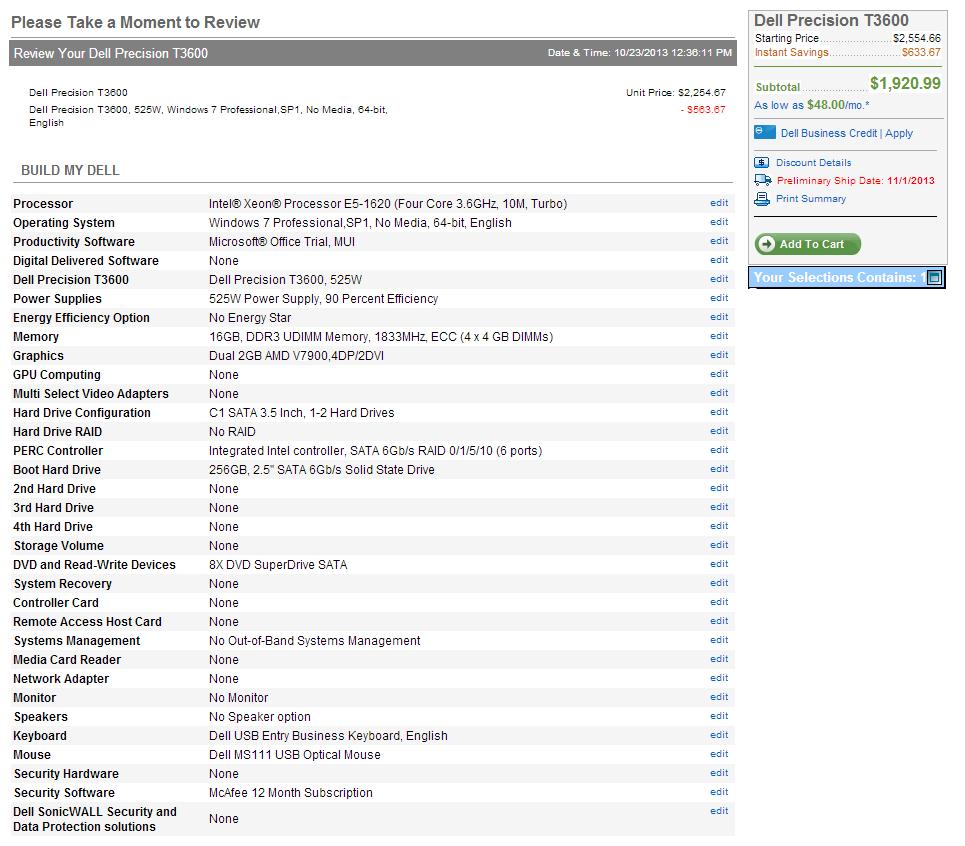
Task: Click the Instant Savings $633.67 line
Action: [847, 52]
